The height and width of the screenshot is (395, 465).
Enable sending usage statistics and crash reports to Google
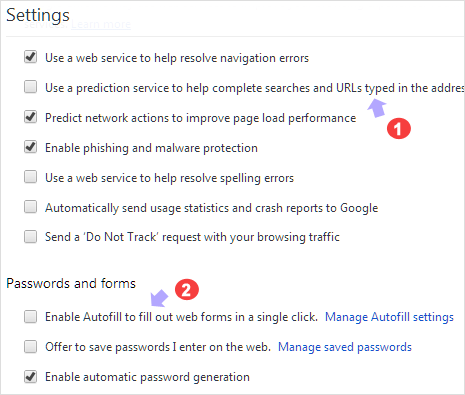(x=30, y=207)
